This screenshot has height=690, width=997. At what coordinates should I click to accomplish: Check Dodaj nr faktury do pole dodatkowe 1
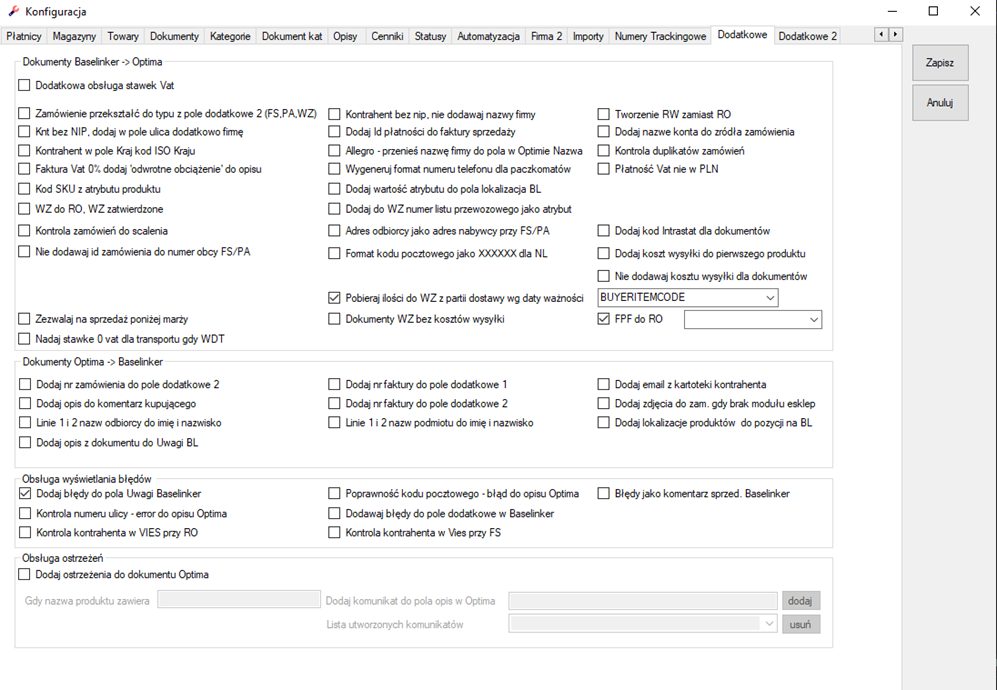(334, 384)
